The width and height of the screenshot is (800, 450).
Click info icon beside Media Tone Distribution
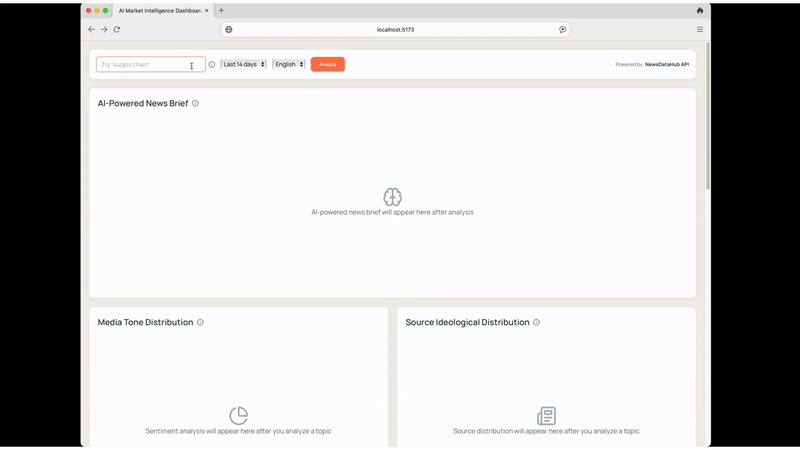tap(200, 322)
